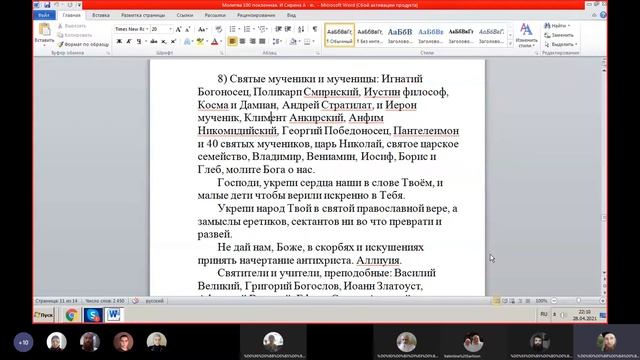Open Change Styles (Изменить стили) menu

(x=526, y=35)
